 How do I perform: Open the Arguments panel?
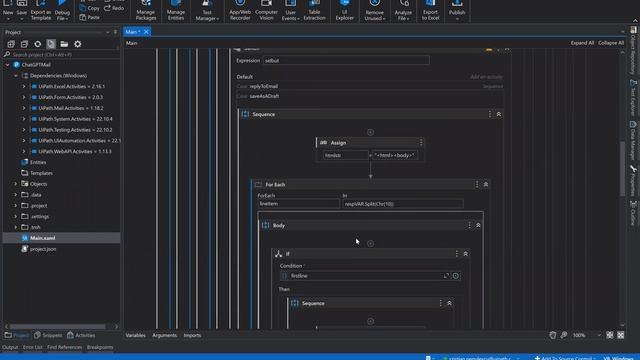click(x=164, y=336)
